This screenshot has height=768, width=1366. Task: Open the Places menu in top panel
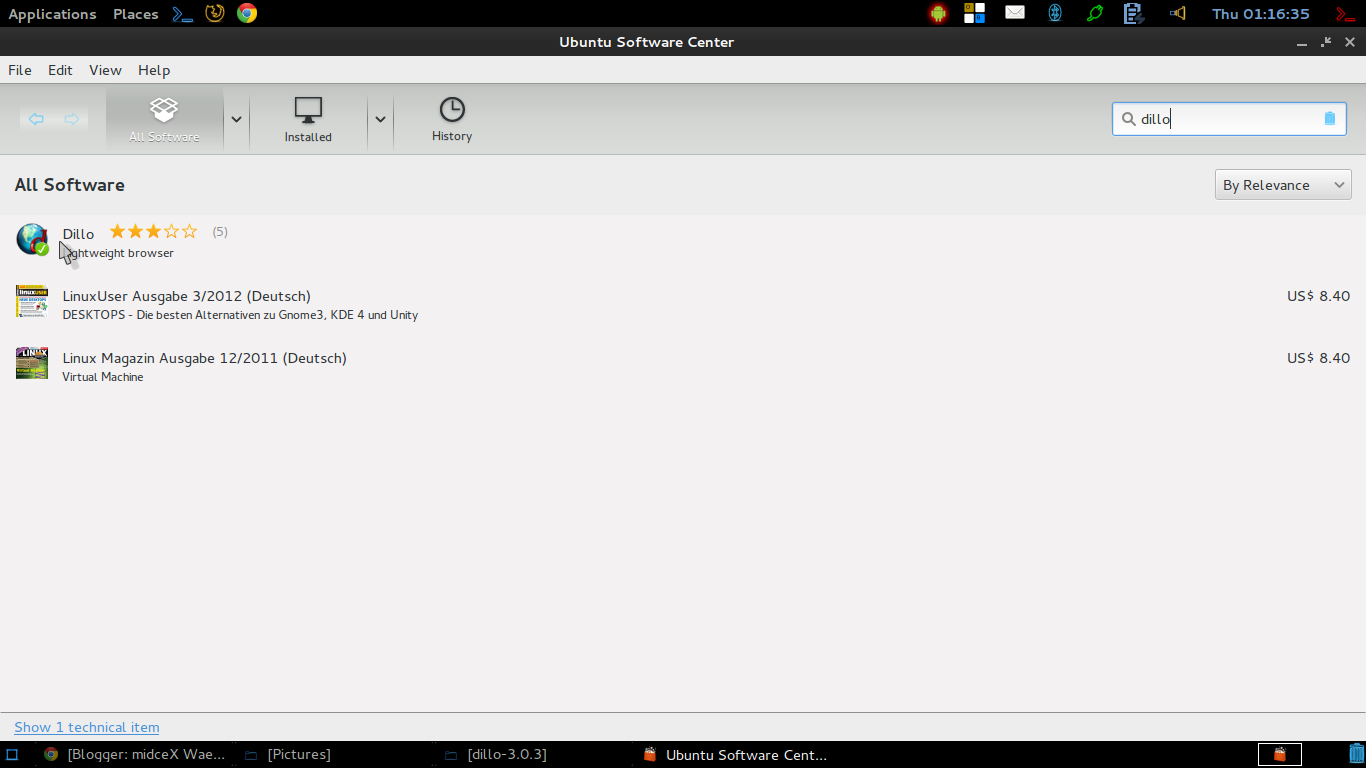coord(136,14)
